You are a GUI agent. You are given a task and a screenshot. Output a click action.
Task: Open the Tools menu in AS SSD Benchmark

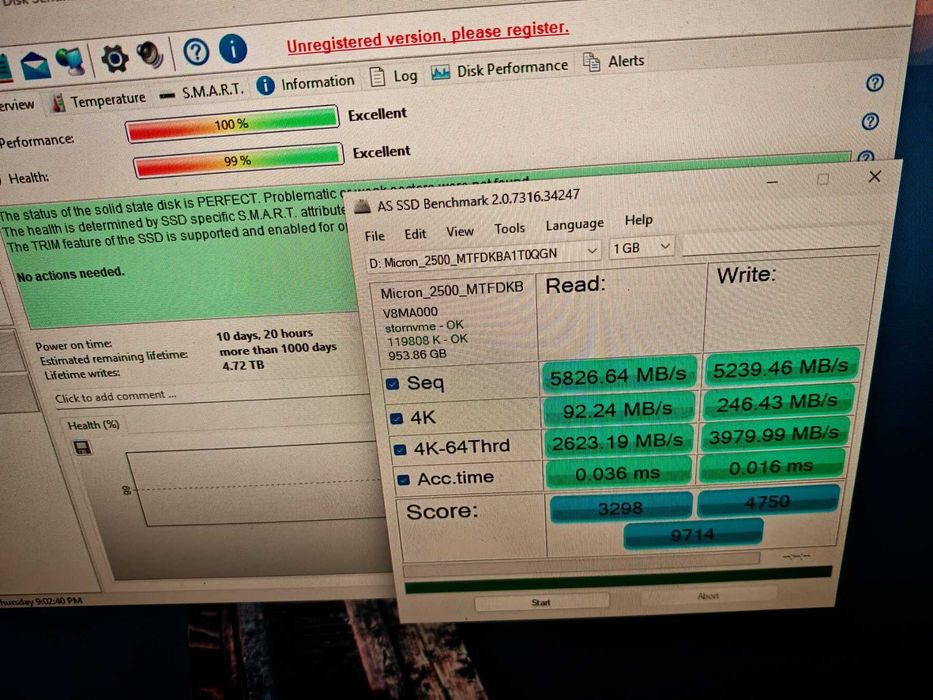(x=509, y=228)
